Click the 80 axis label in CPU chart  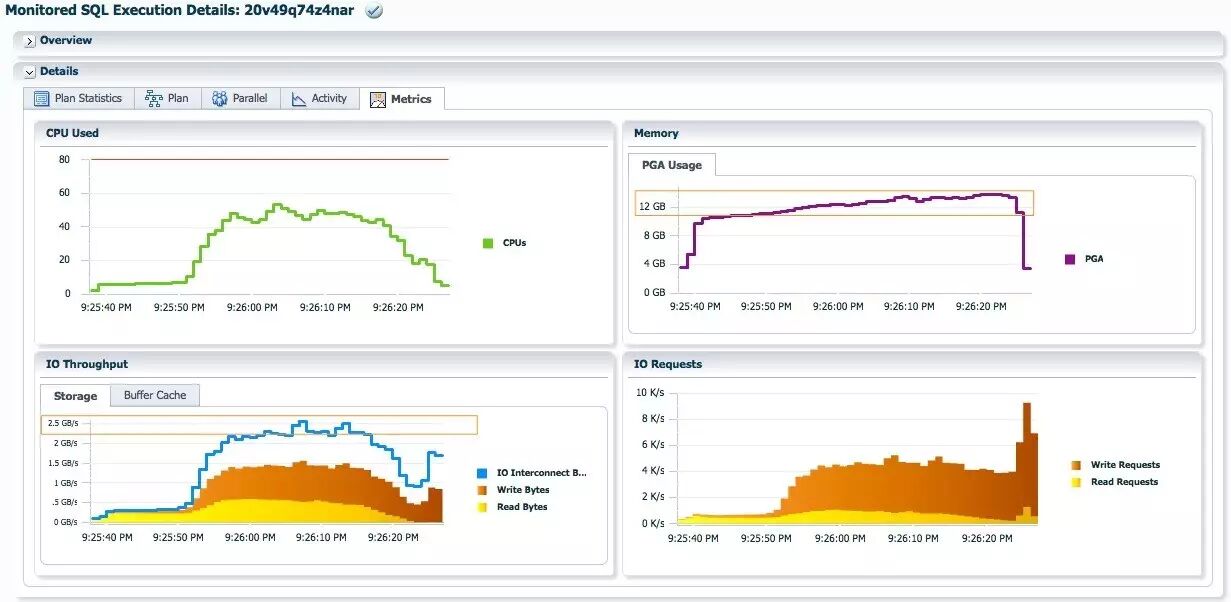click(64, 160)
